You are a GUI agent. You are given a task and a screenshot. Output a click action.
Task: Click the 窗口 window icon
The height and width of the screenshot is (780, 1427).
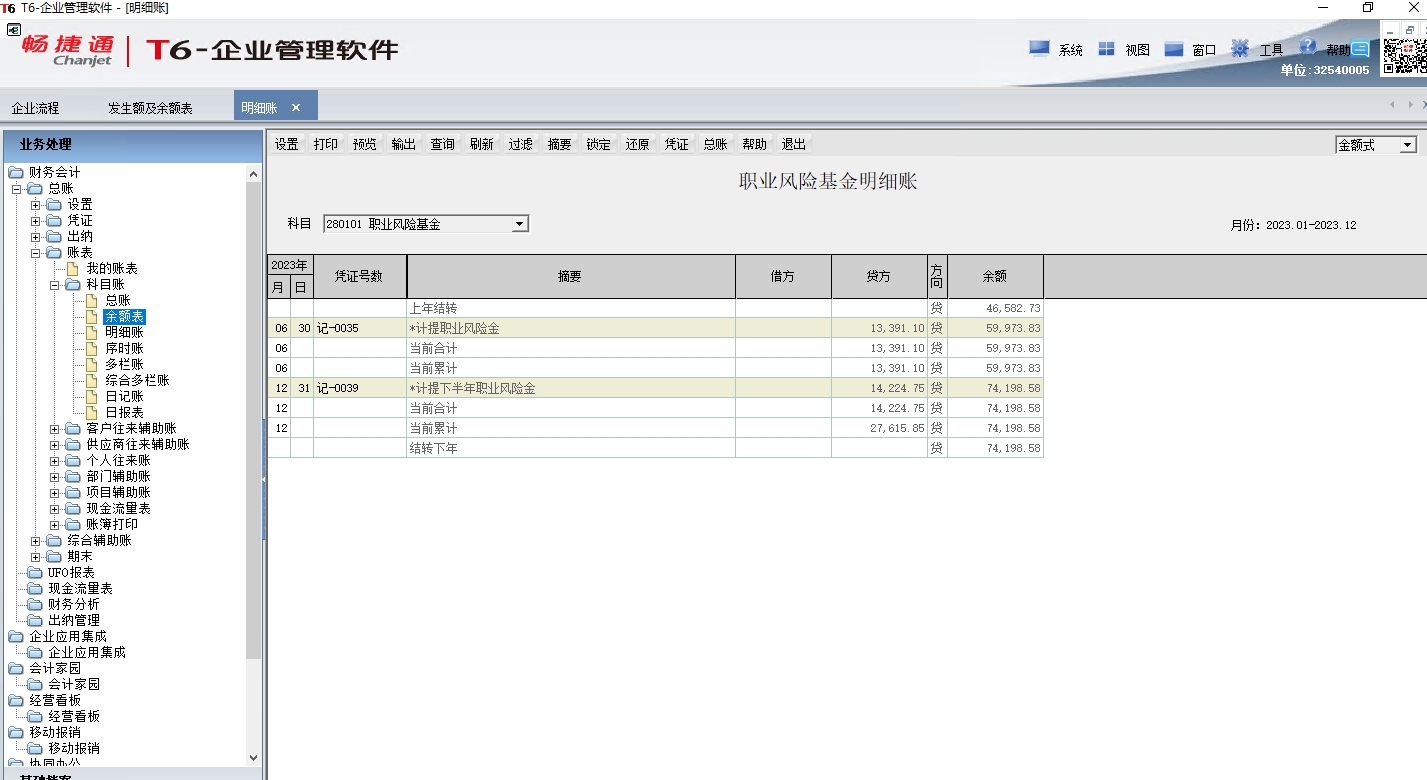(x=1173, y=48)
